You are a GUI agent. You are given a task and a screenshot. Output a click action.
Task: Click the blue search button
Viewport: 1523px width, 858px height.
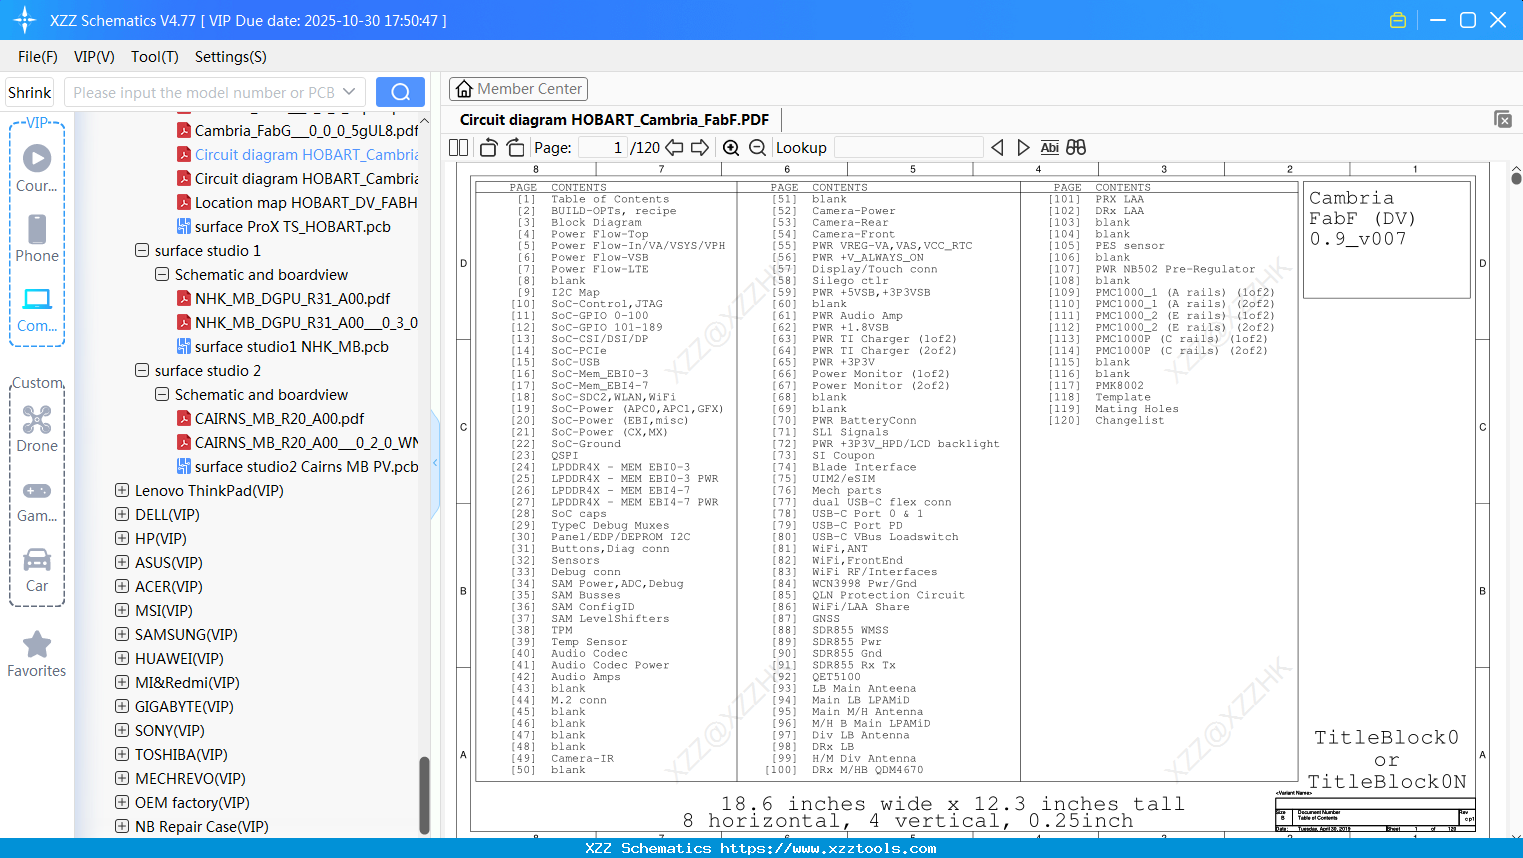[x=400, y=92]
